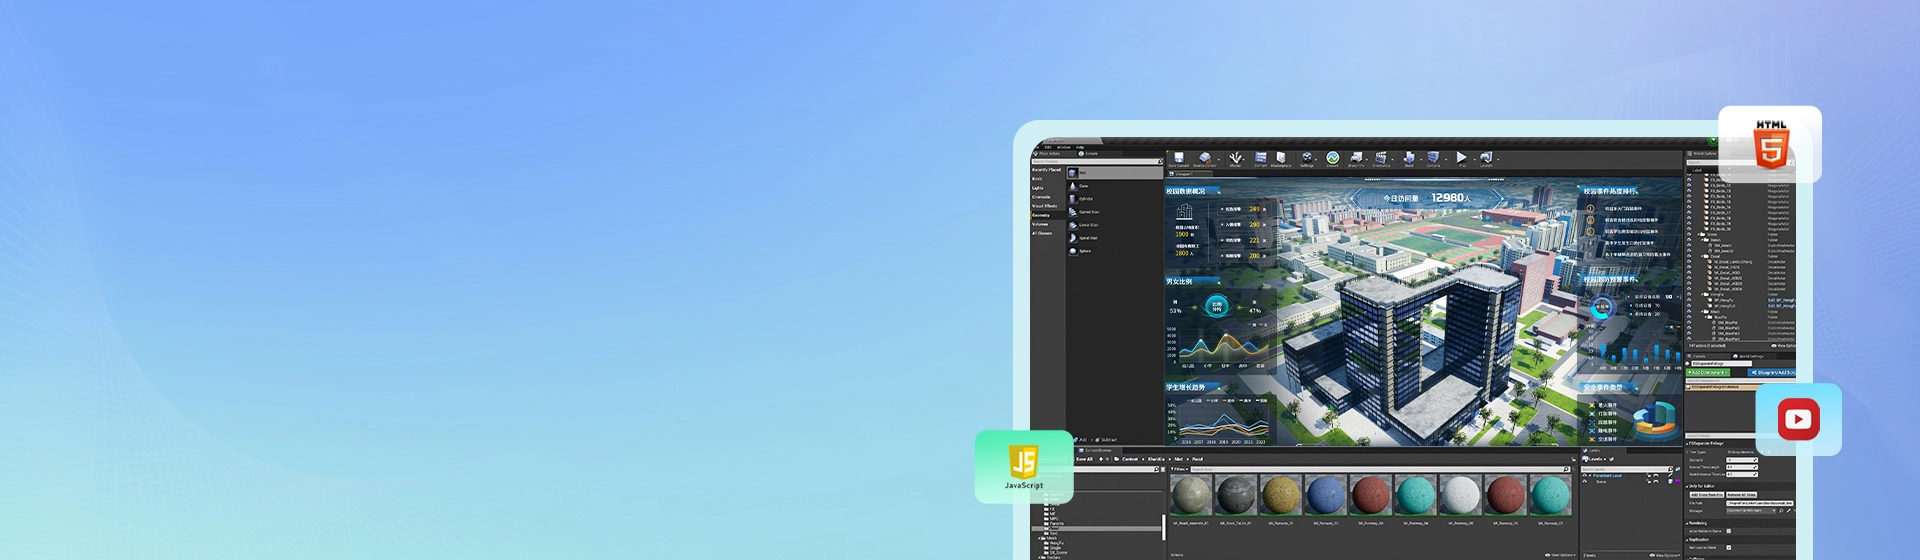The image size is (1920, 560).
Task: Select the MI_Runway_05 white material thumbnail
Action: point(1461,496)
